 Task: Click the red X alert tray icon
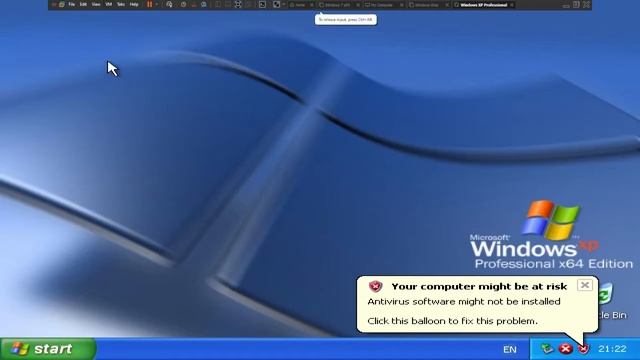click(566, 349)
